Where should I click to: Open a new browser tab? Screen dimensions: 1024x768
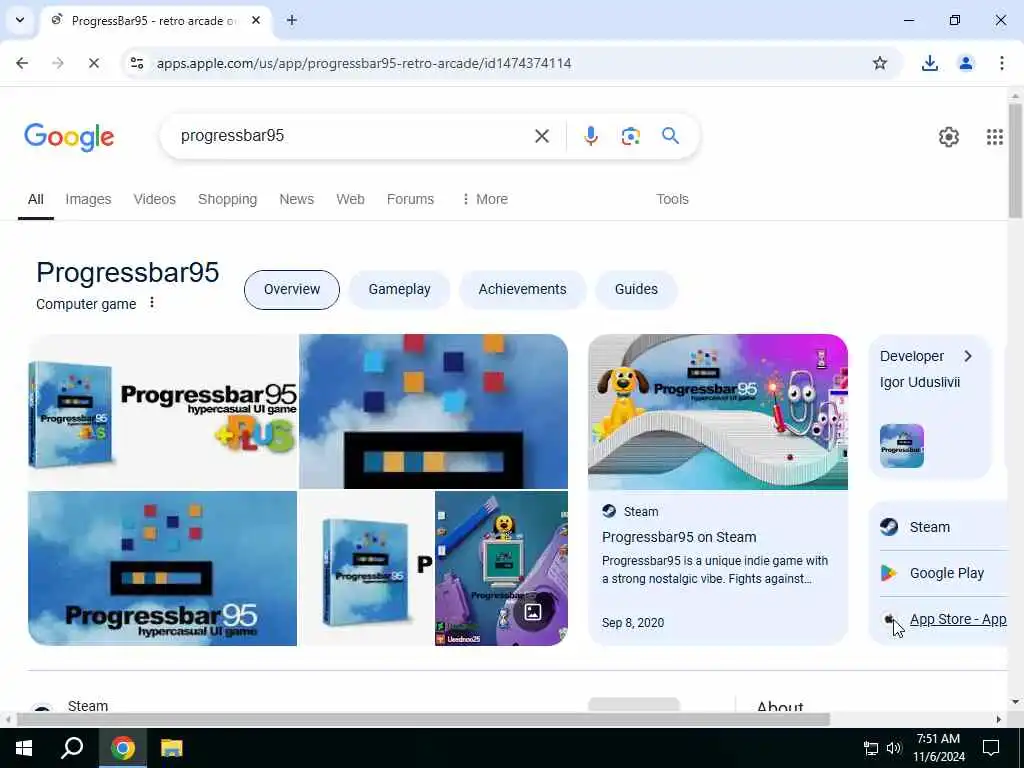[292, 20]
